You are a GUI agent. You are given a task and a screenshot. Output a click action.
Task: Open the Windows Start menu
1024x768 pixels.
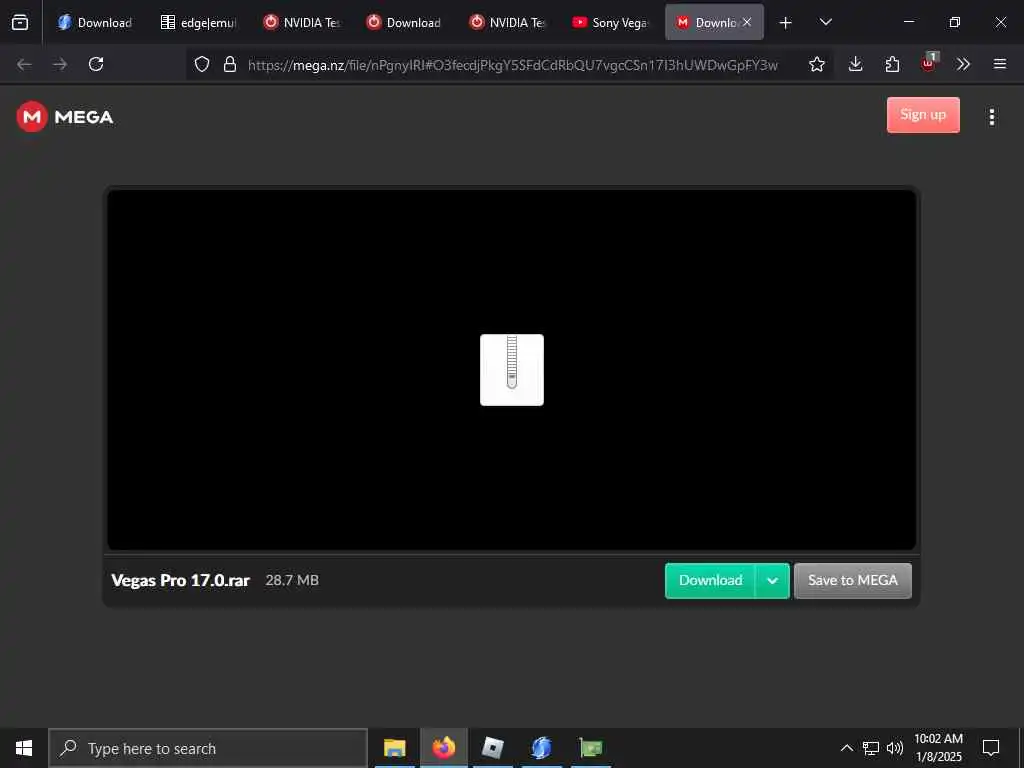coord(24,748)
